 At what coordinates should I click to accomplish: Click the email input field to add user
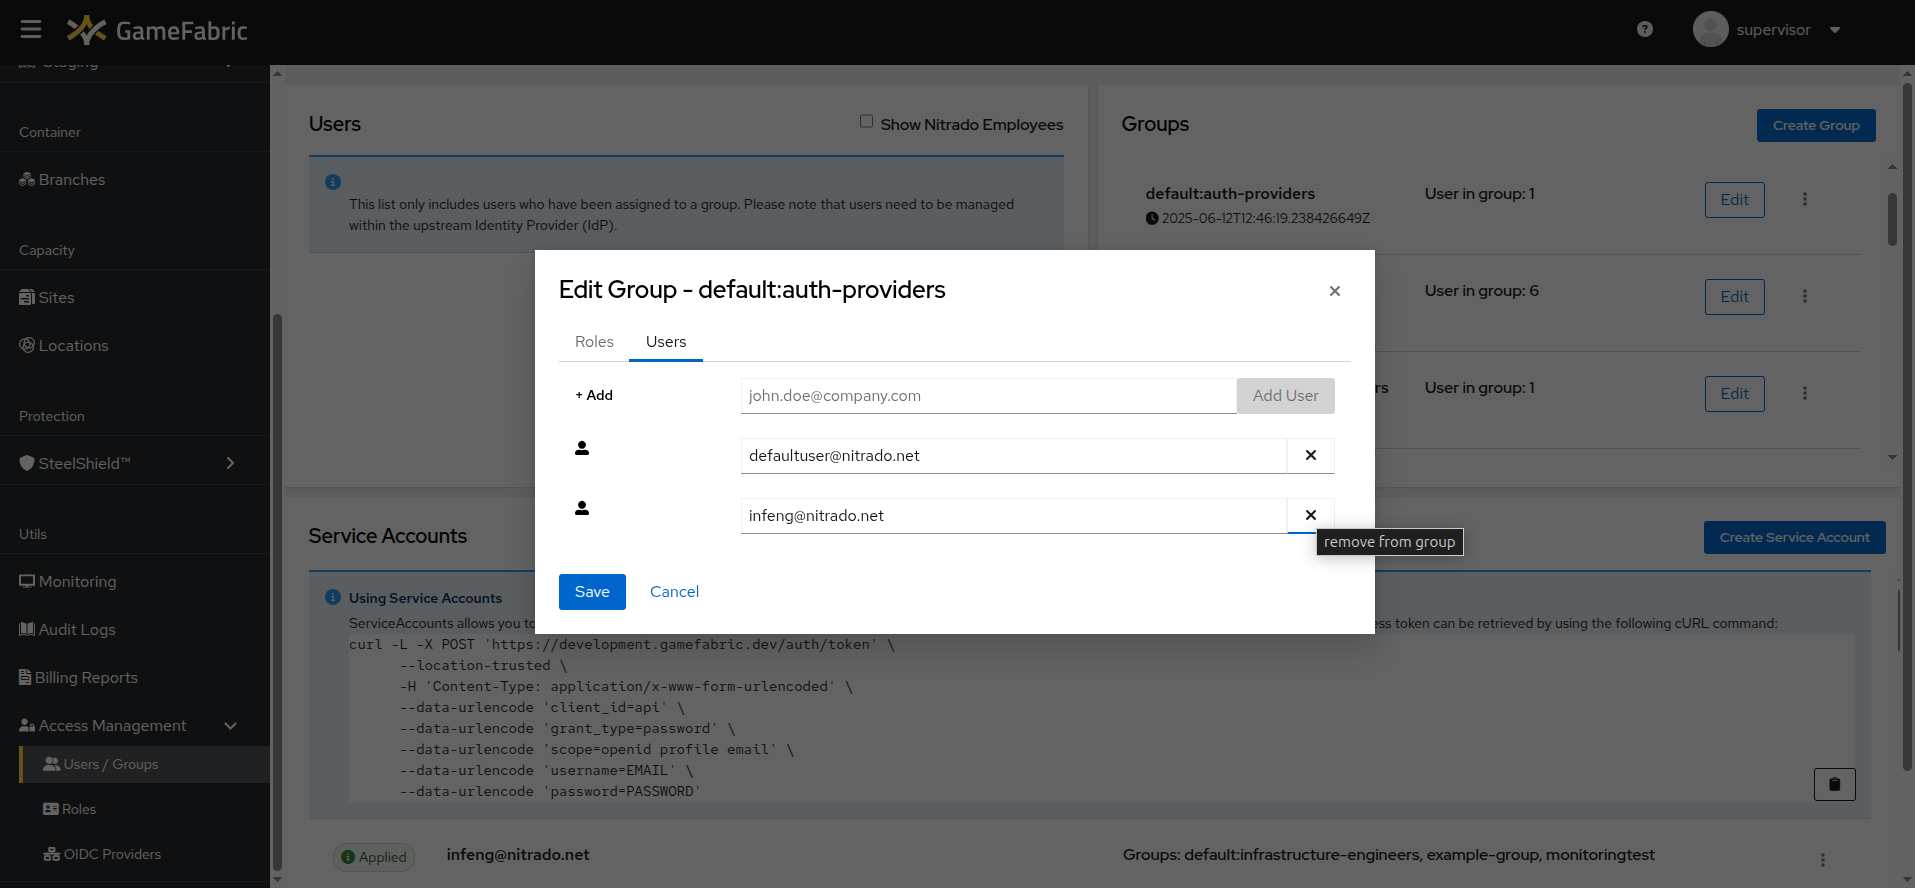988,396
